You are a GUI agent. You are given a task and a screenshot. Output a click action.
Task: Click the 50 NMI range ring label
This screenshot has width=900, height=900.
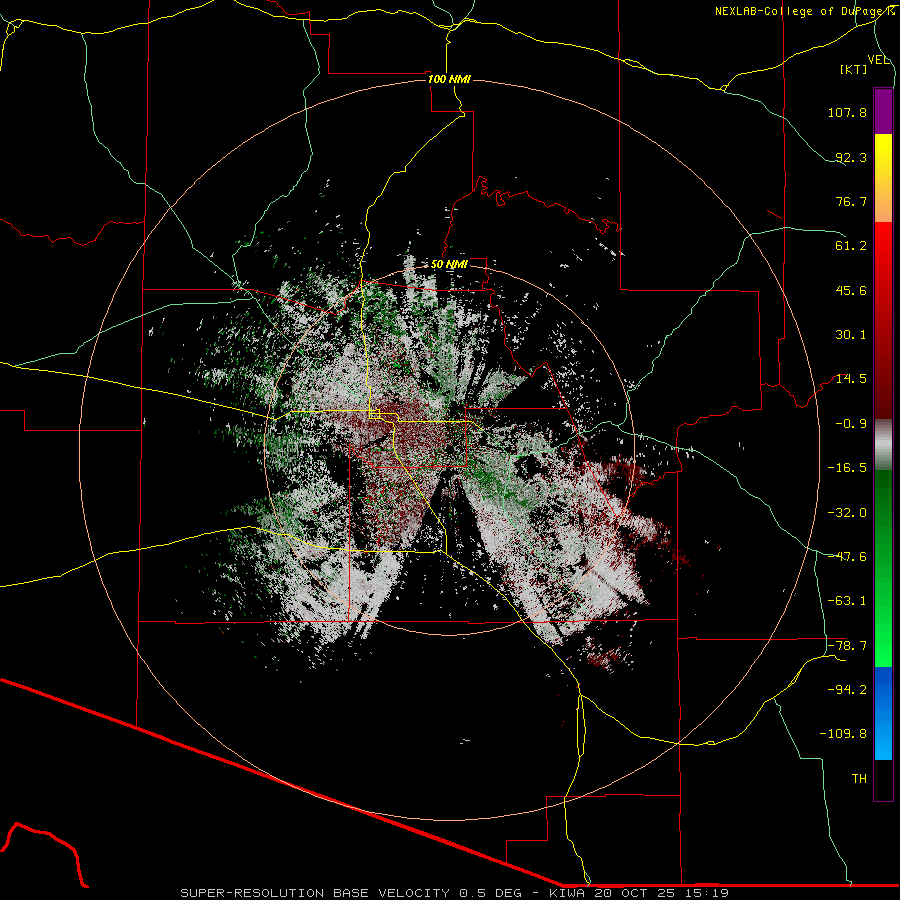[449, 265]
